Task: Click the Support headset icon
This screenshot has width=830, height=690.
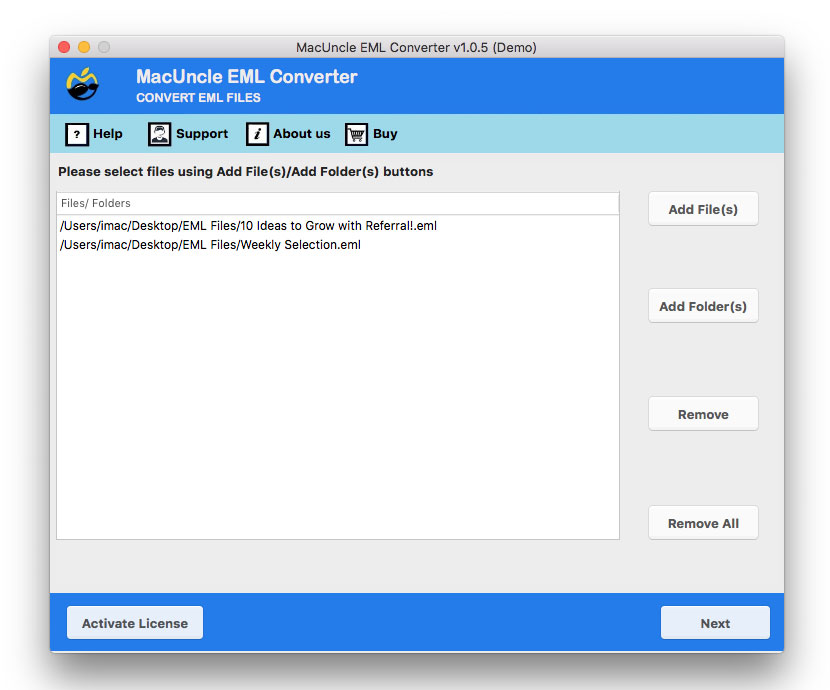Action: 159,134
